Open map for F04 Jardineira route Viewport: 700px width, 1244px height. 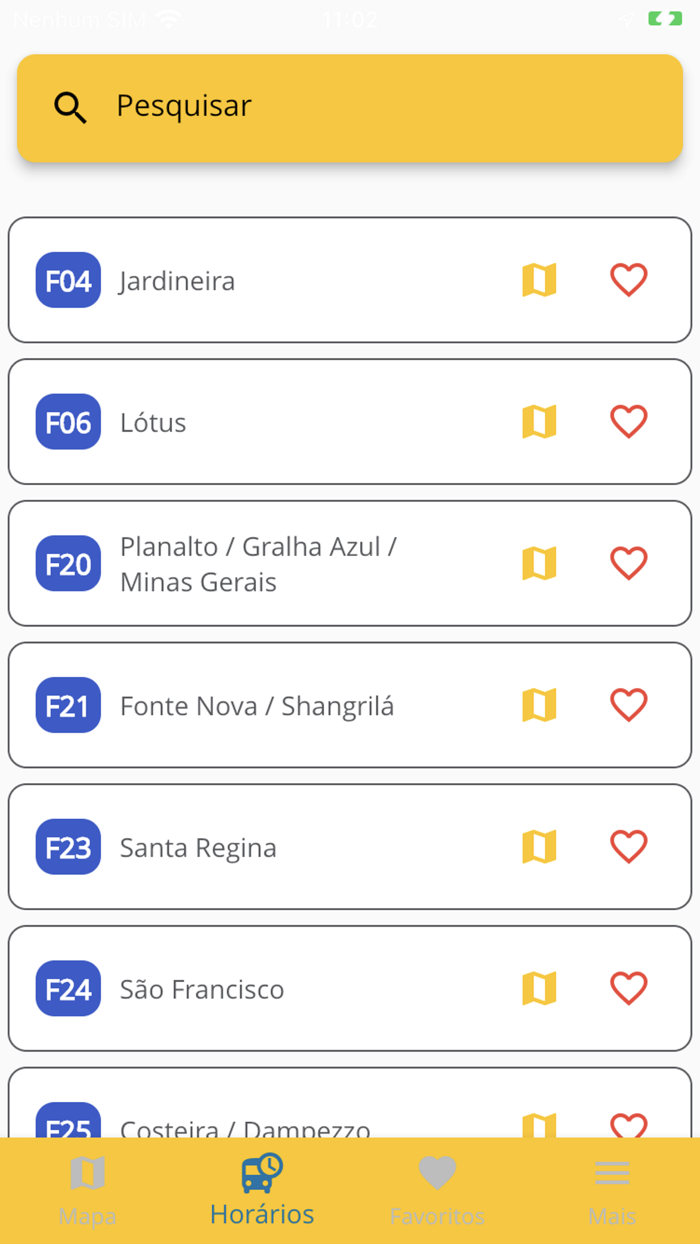[539, 280]
